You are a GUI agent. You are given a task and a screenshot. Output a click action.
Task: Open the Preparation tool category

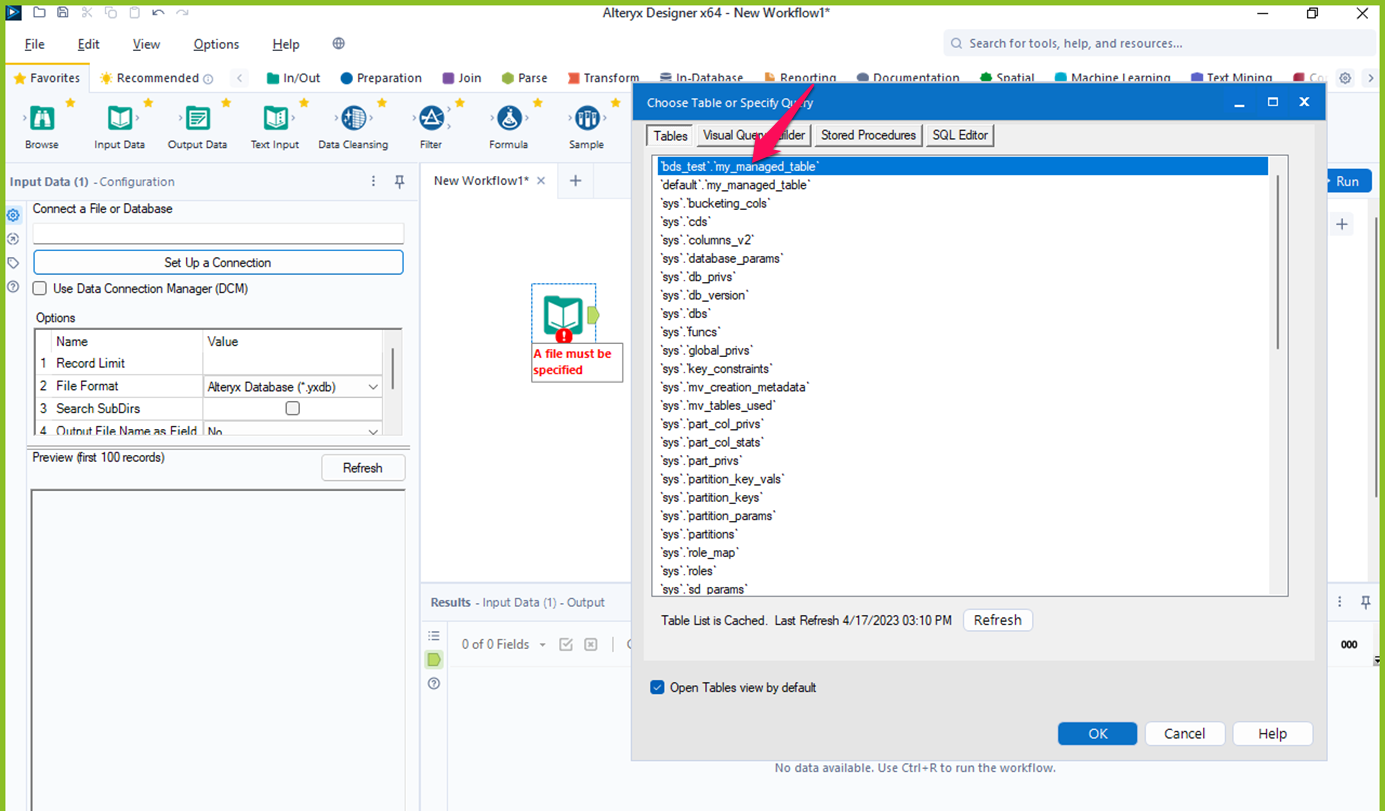[381, 78]
